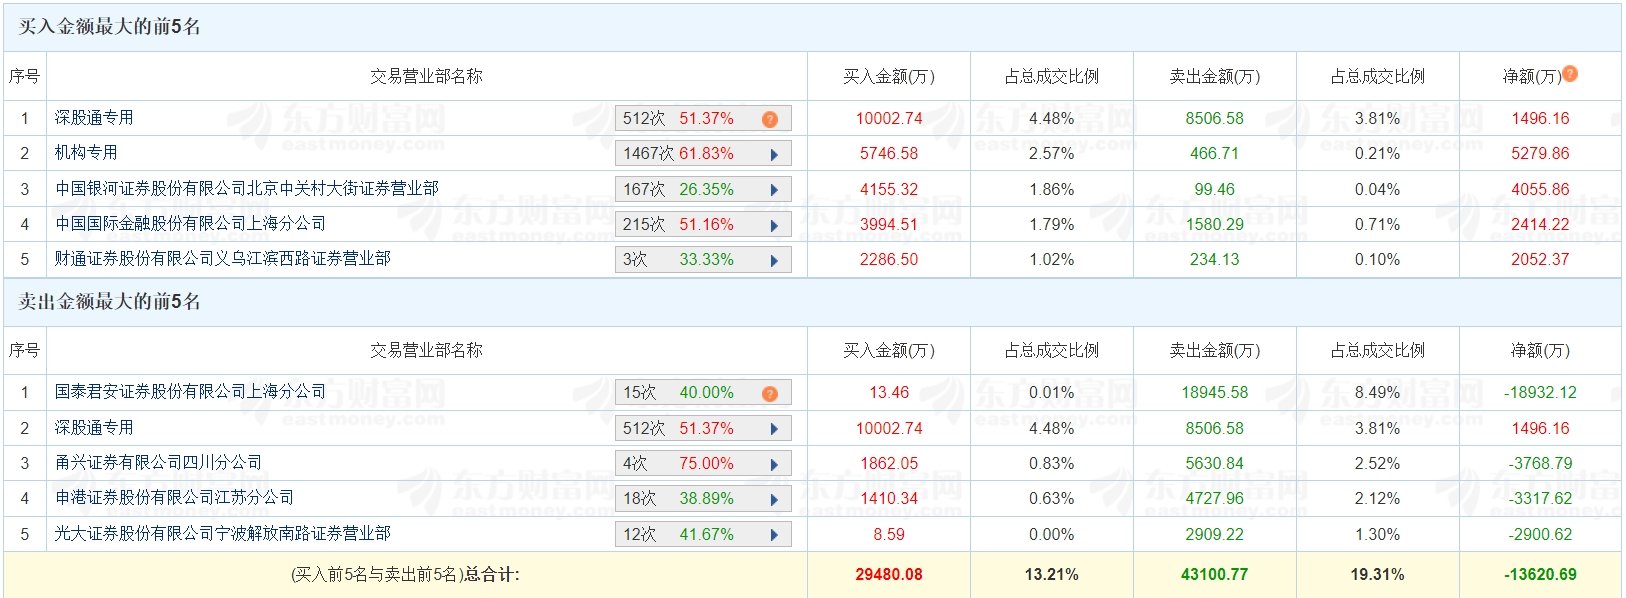Open 国泰君安证券上海分公司 link

point(190,391)
